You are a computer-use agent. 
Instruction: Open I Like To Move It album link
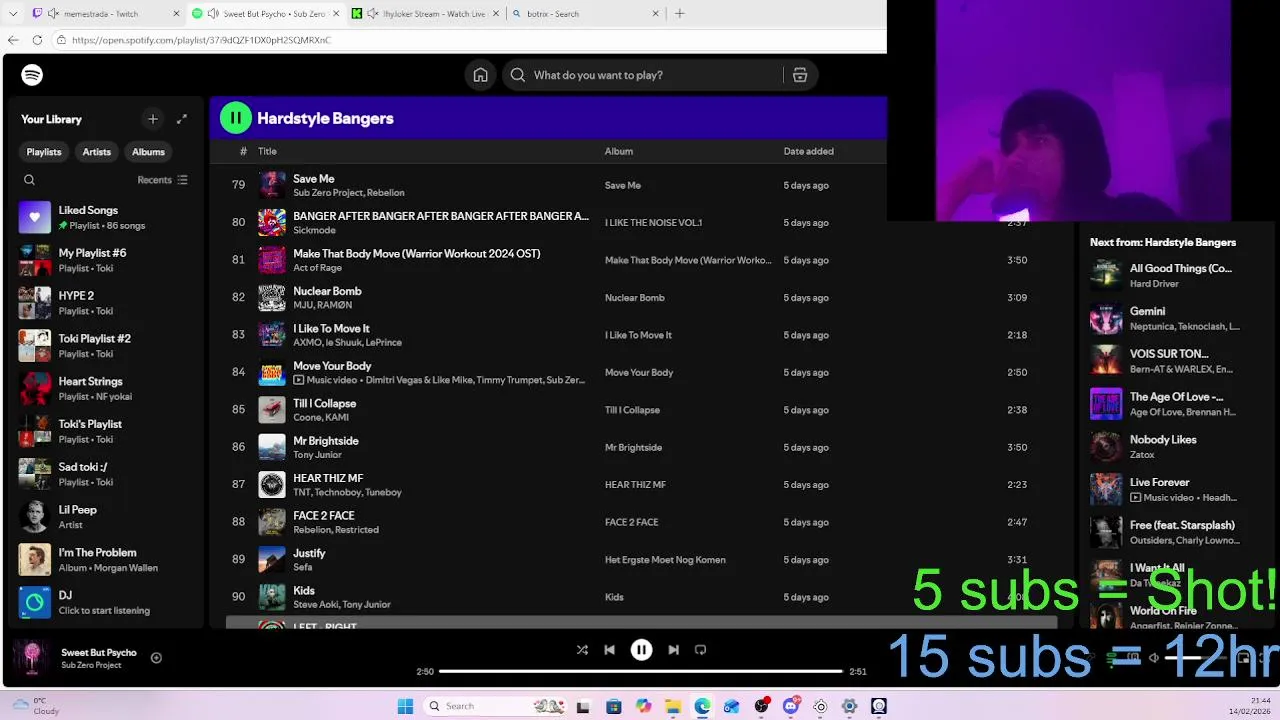click(x=638, y=335)
